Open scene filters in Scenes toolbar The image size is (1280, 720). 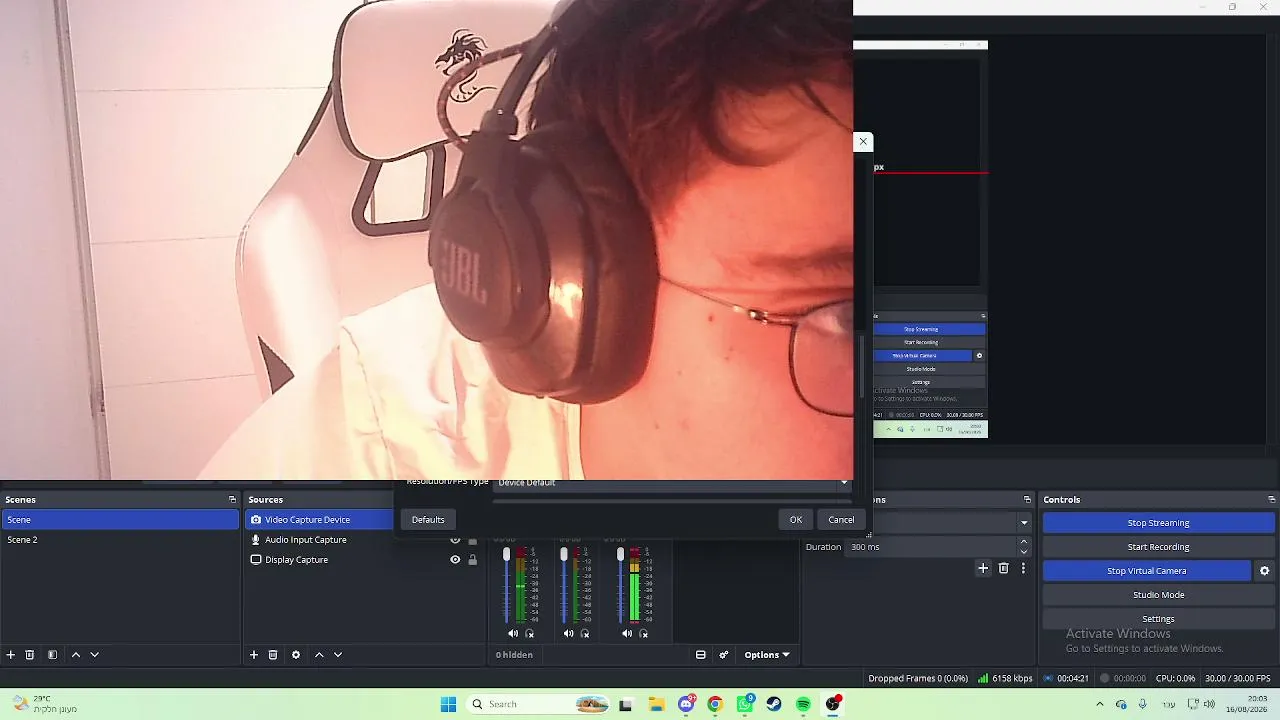coord(52,655)
